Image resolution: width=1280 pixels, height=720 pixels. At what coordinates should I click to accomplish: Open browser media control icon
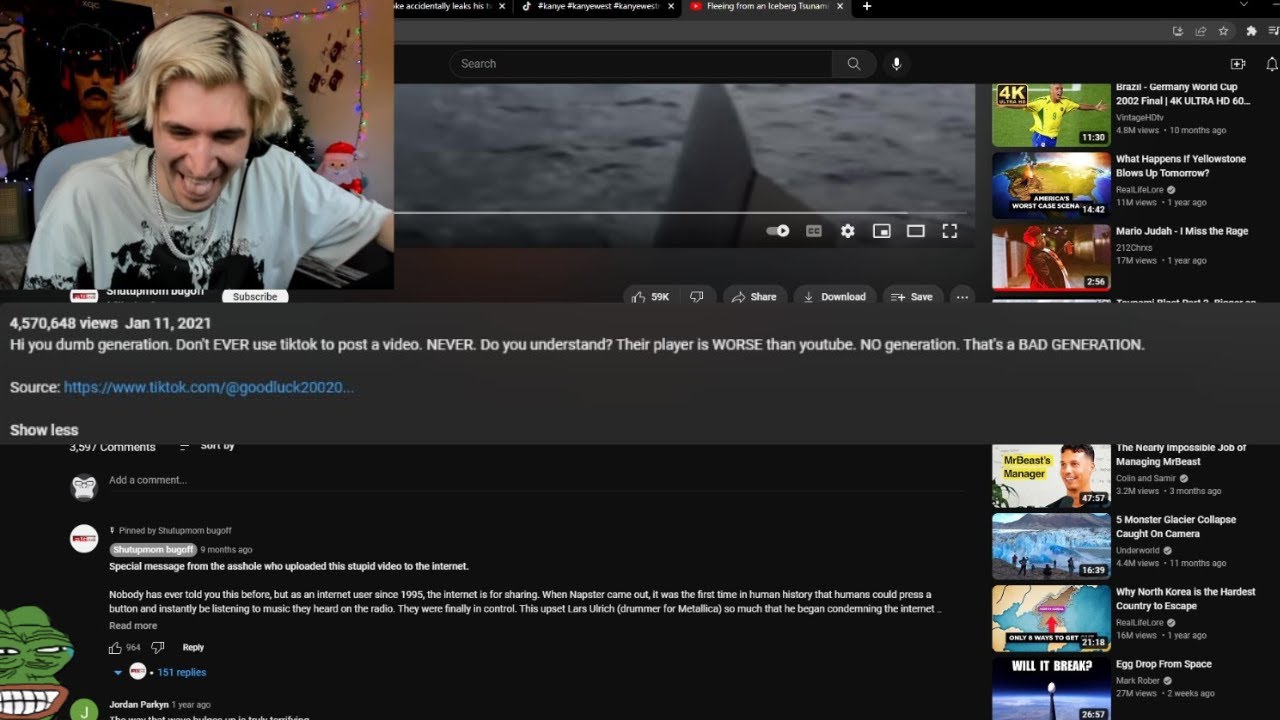[x=1272, y=31]
